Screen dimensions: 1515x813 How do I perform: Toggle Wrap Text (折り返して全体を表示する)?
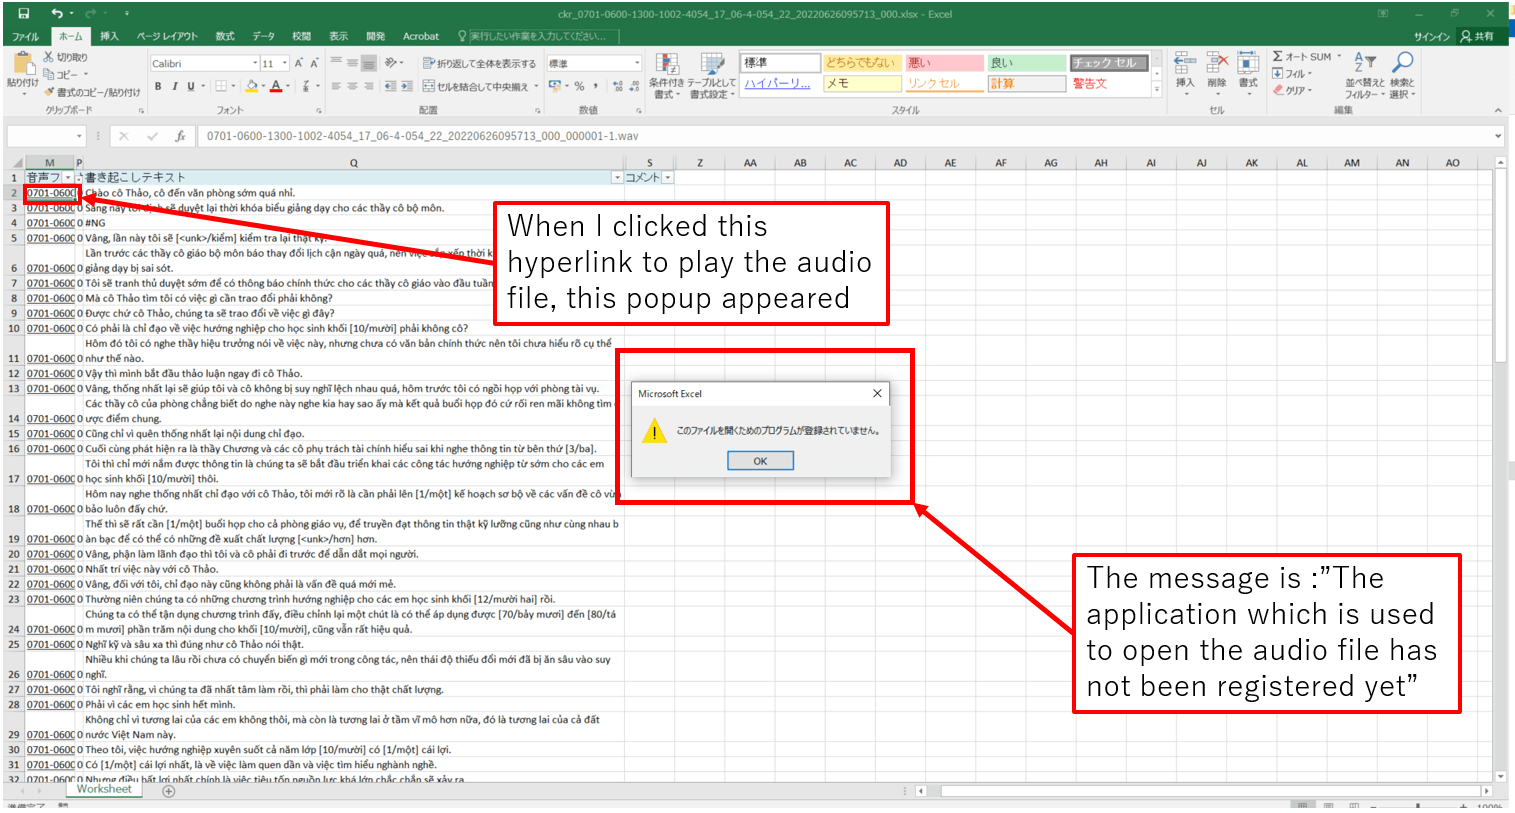[x=480, y=63]
